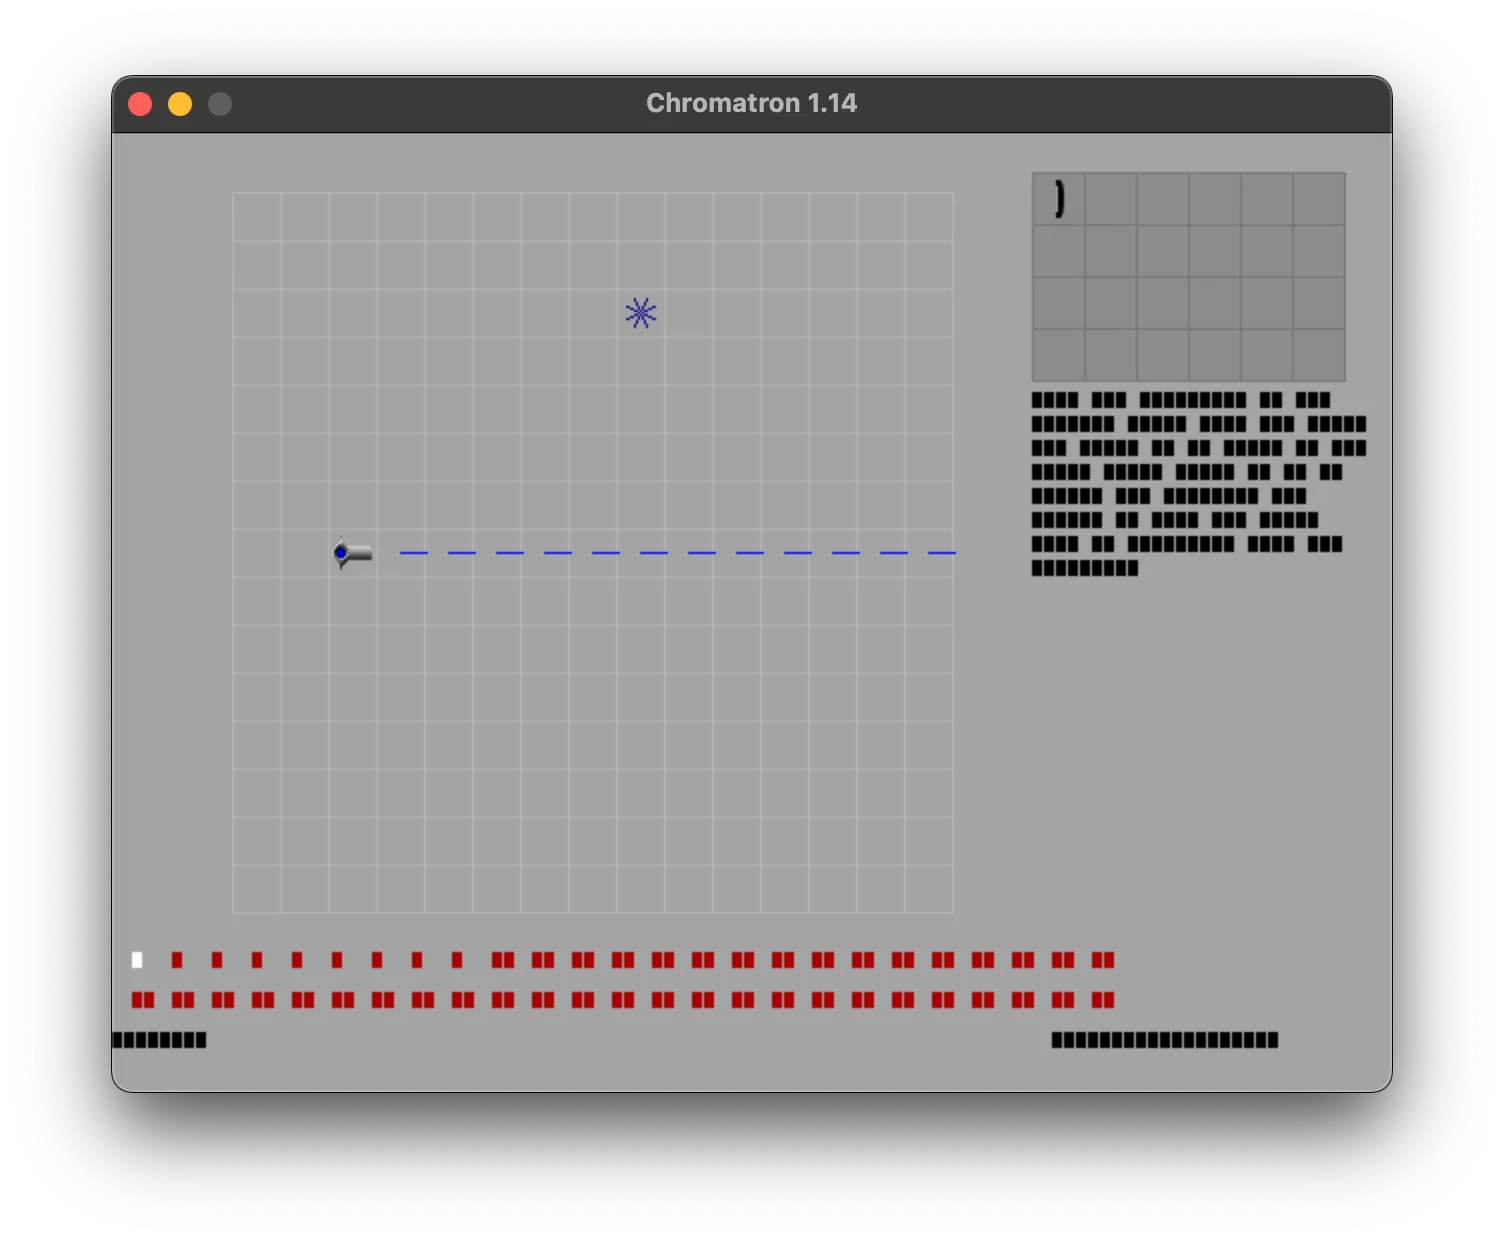Click the blacked-out text at bottom-left corner

coord(160,1040)
